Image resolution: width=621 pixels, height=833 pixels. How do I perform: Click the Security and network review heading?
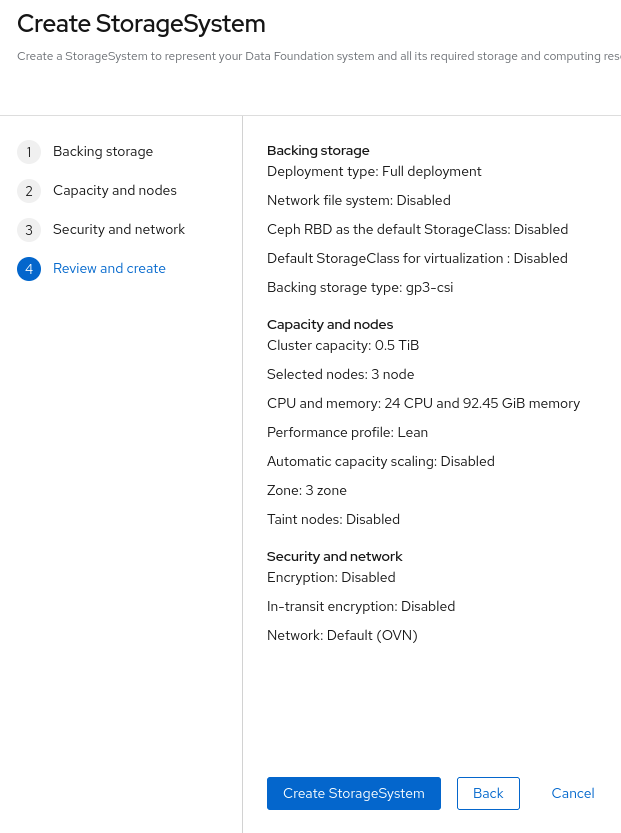click(334, 556)
